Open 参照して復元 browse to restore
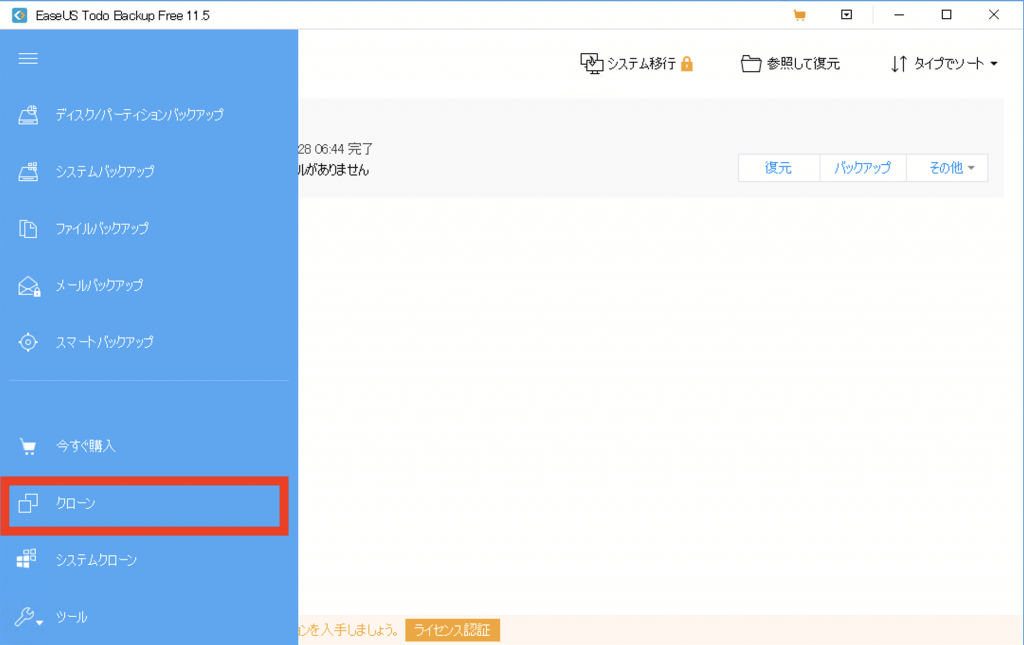Viewport: 1024px width, 645px height. click(x=790, y=64)
